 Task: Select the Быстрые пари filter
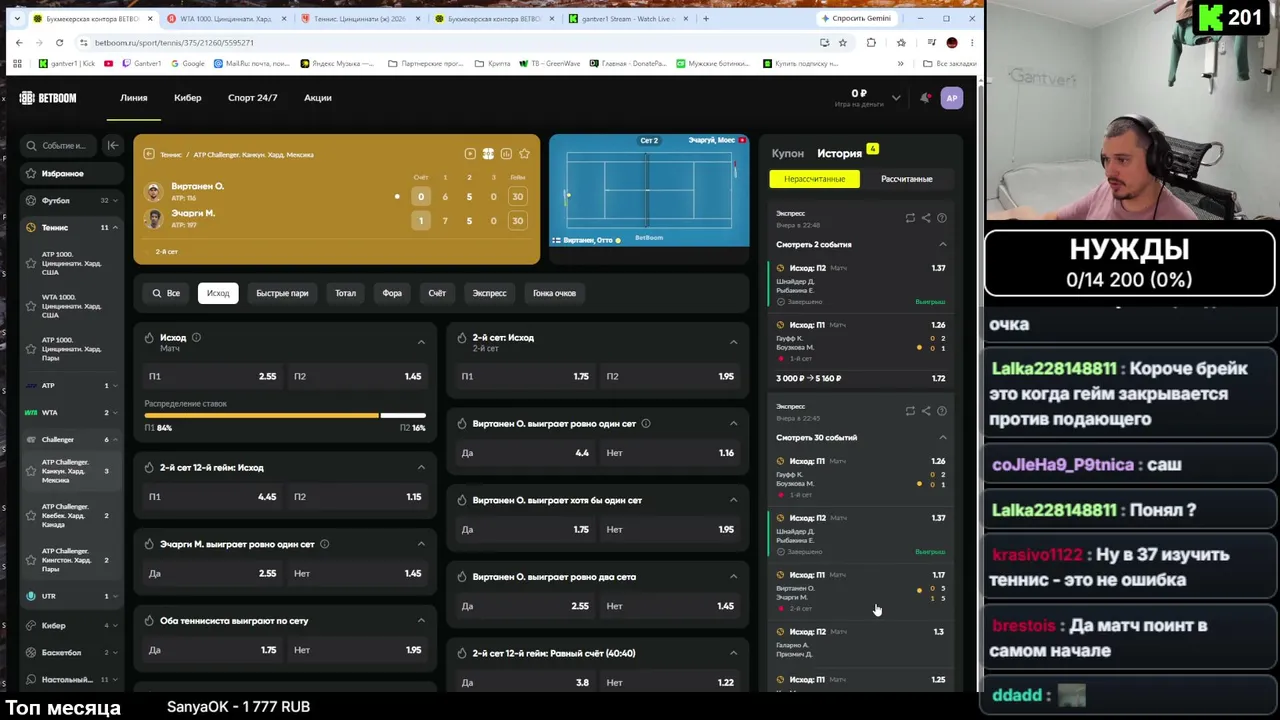(x=282, y=294)
